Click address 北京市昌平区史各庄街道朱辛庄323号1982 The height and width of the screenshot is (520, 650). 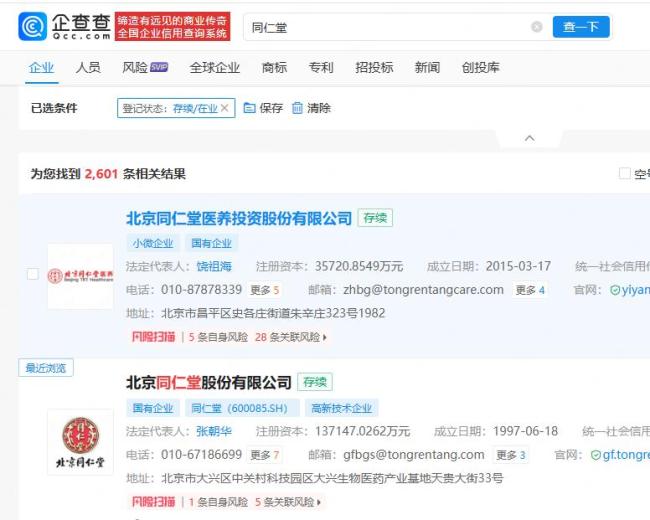pyautogui.click(x=273, y=313)
